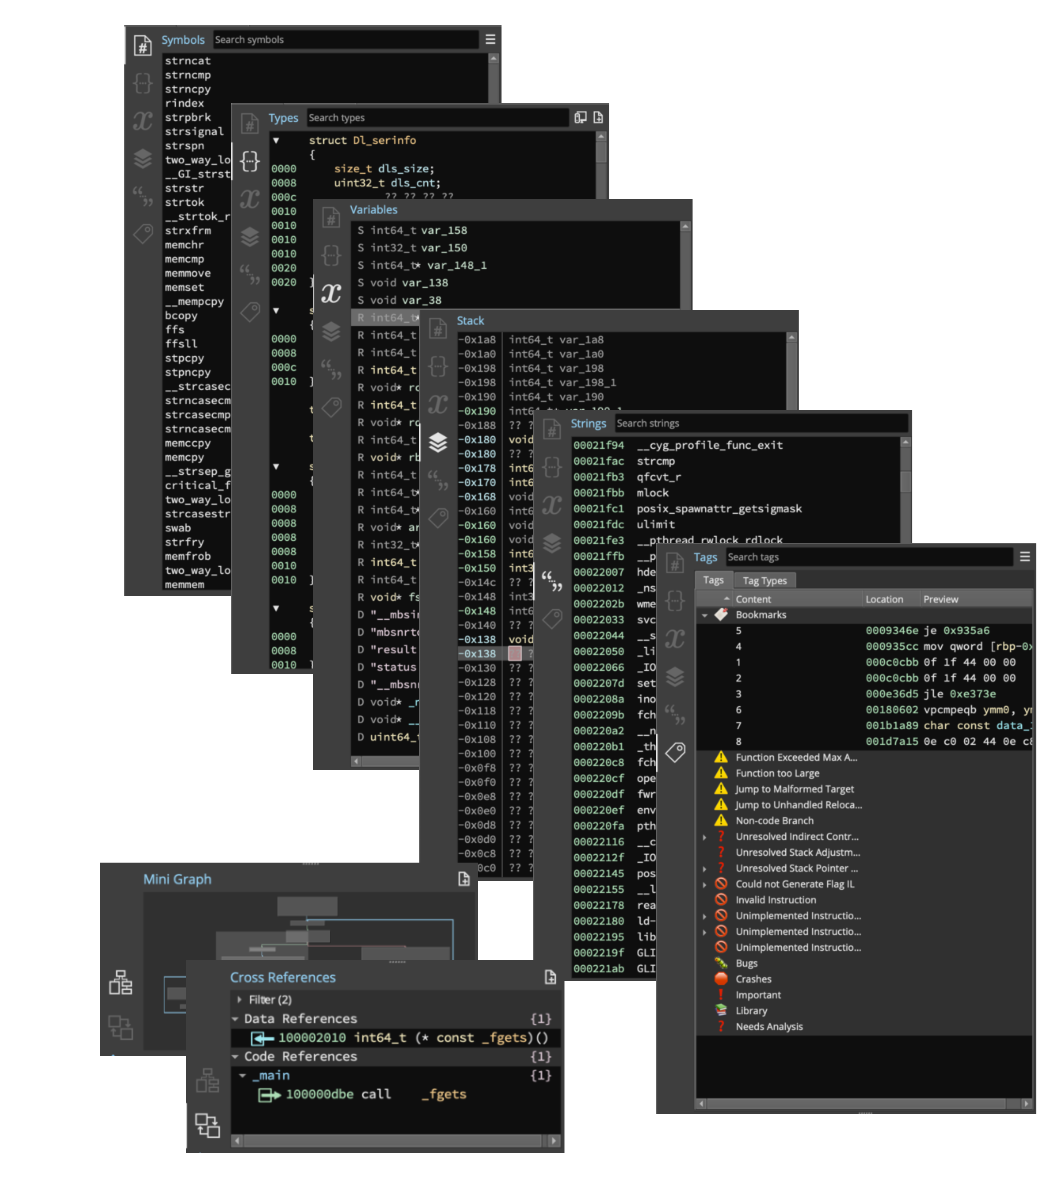Screen dimensions: 1050x1200
Task: Click active Stack layers icon in Stack panel
Action: pos(438,442)
